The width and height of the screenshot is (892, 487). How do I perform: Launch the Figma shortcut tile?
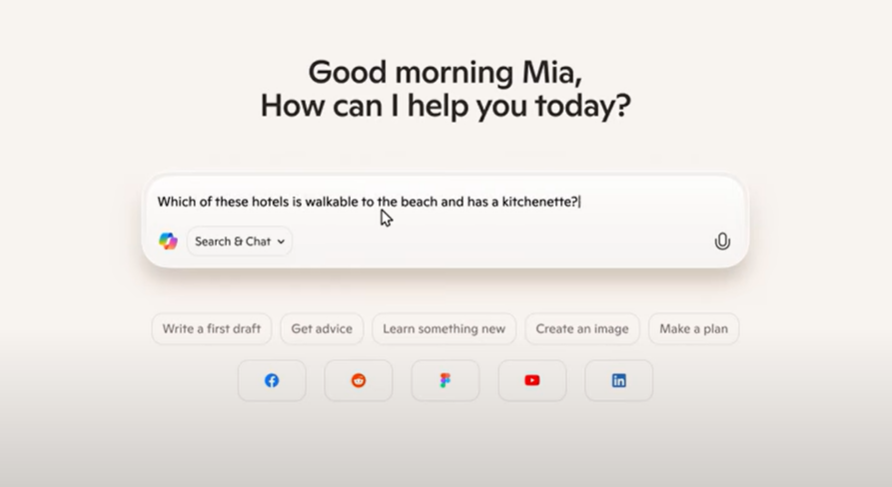(x=445, y=381)
